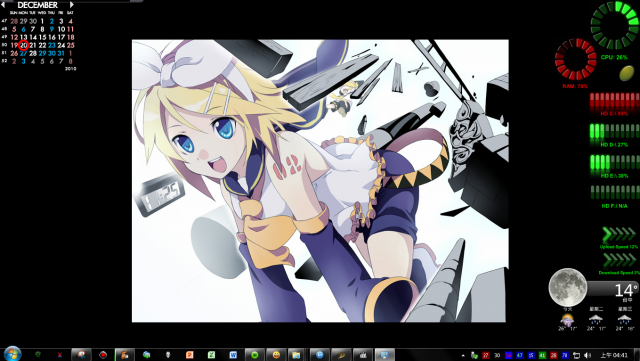This screenshot has height=361, width=640.
Task: Click the red X taskbar icon
Action: click(x=60, y=354)
